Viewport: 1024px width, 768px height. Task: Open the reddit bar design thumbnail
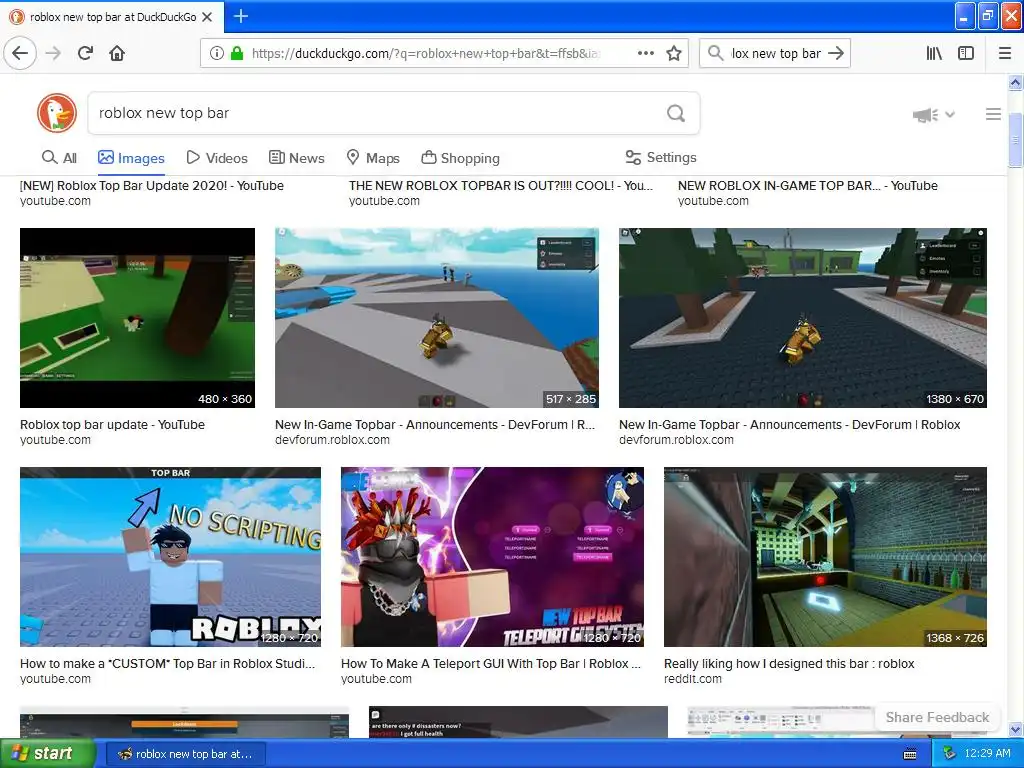[x=825, y=557]
